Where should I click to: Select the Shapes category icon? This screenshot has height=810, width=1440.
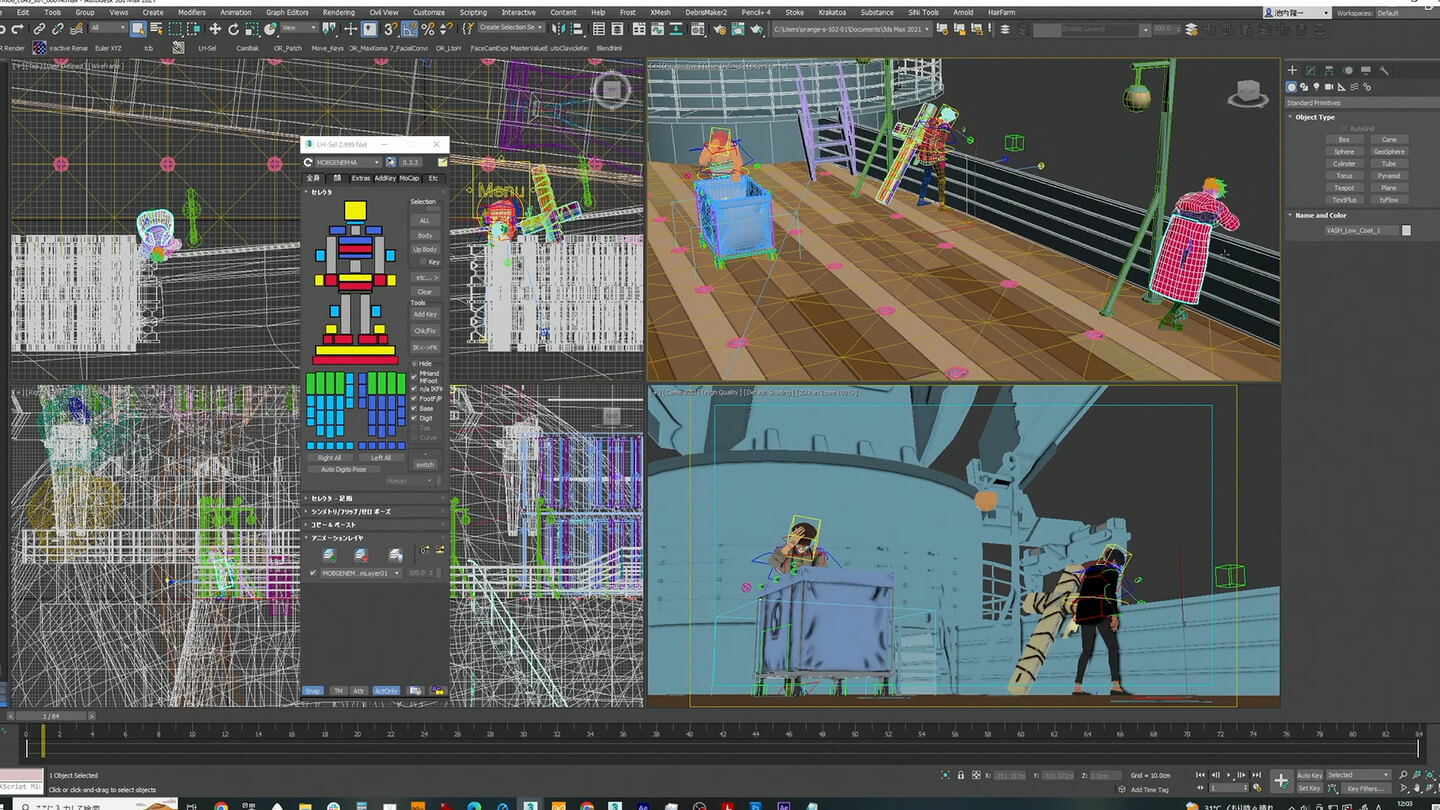click(x=1304, y=87)
